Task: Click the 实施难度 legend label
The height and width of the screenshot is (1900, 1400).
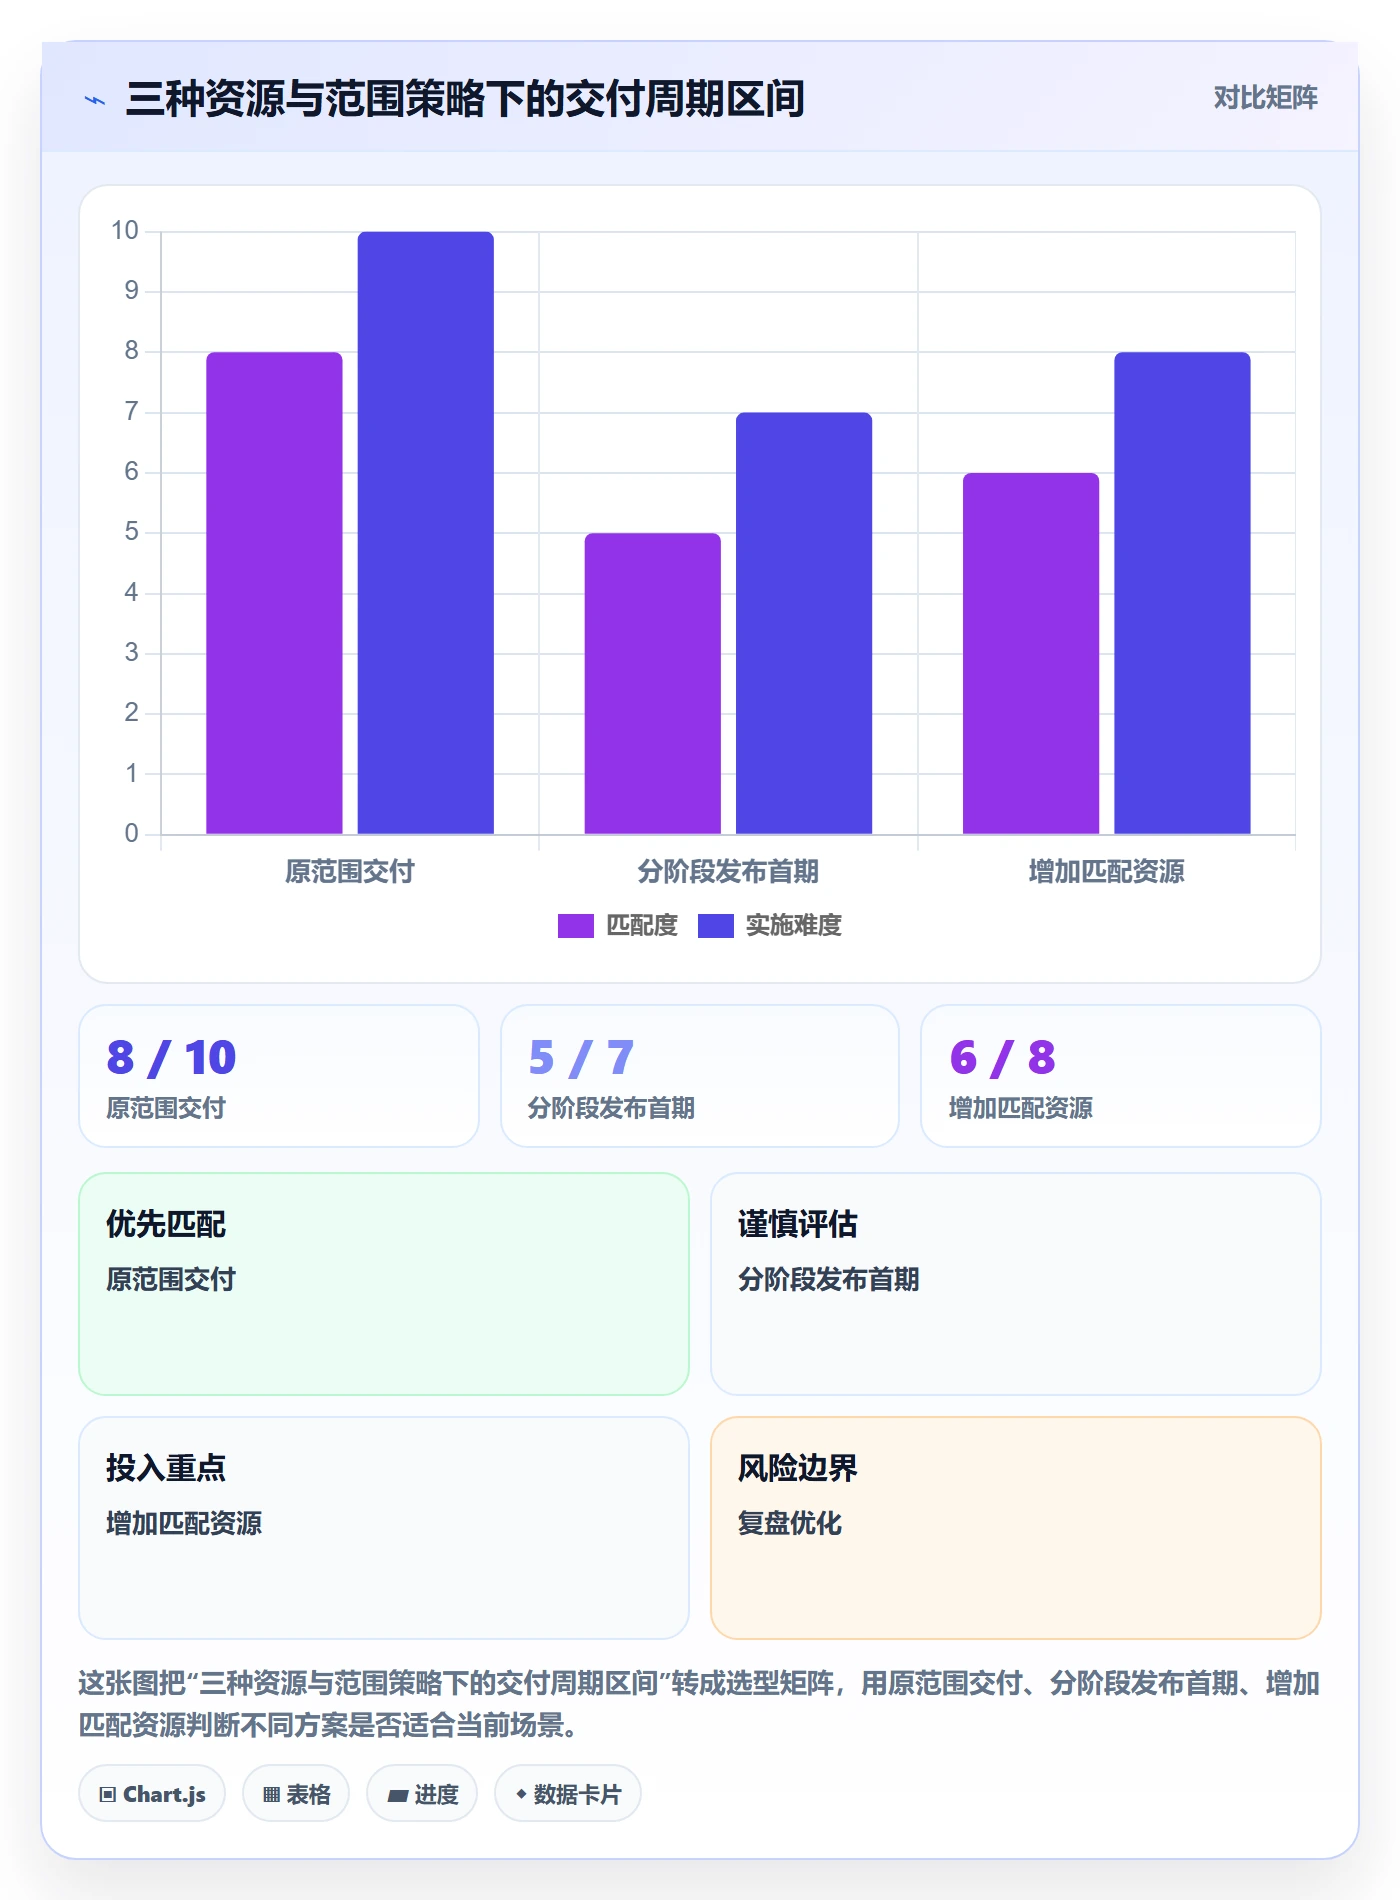Action: pyautogui.click(x=794, y=926)
